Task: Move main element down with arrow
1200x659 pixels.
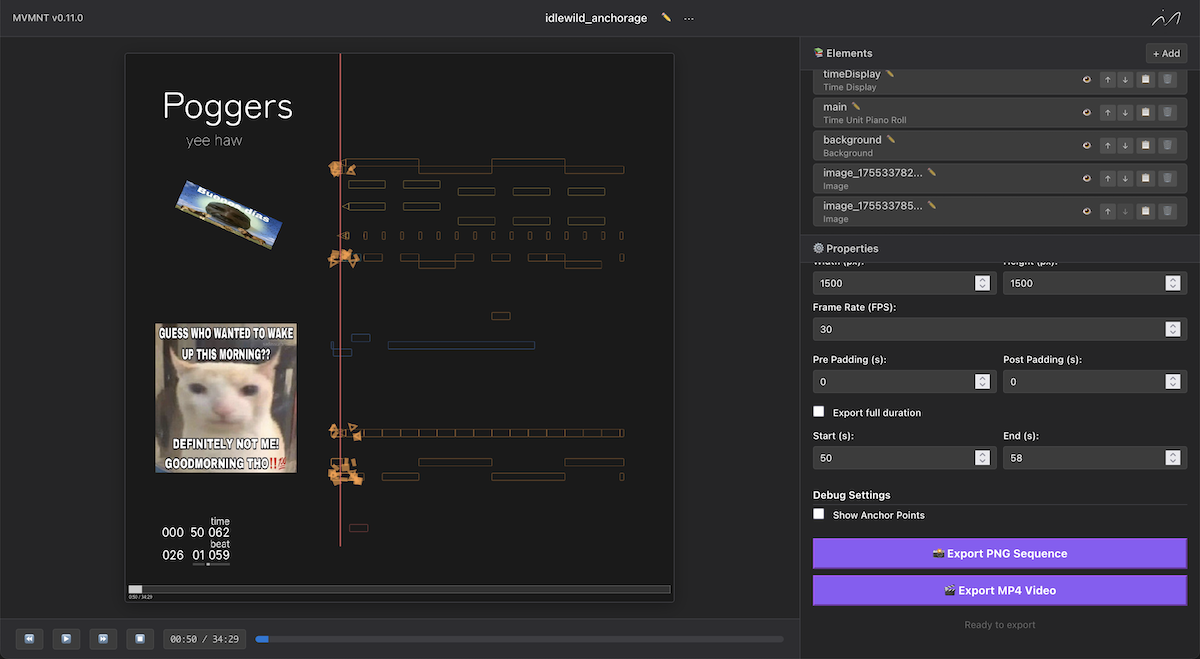Action: [1125, 112]
